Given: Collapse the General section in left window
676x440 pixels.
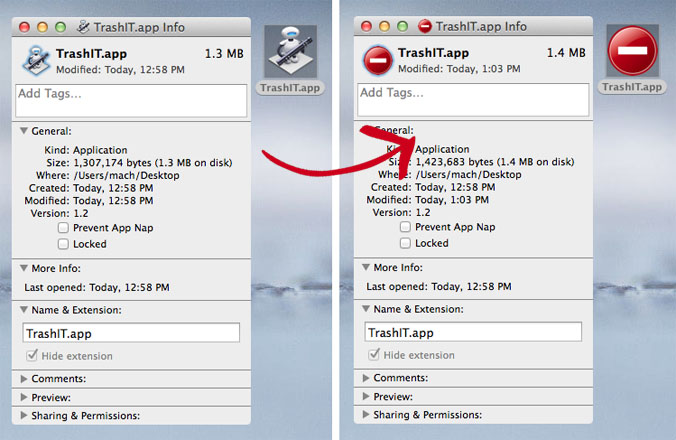Looking at the screenshot, I should point(23,131).
